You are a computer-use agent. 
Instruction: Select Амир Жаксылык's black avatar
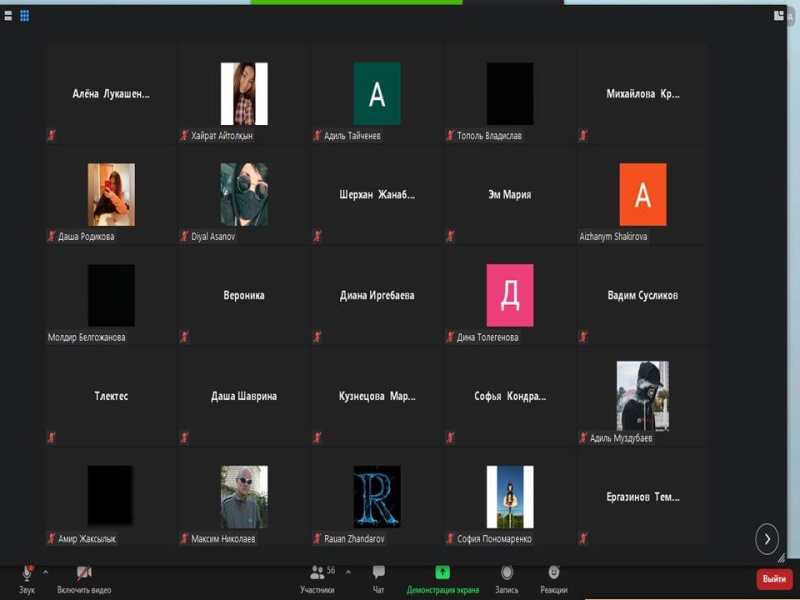coord(110,495)
